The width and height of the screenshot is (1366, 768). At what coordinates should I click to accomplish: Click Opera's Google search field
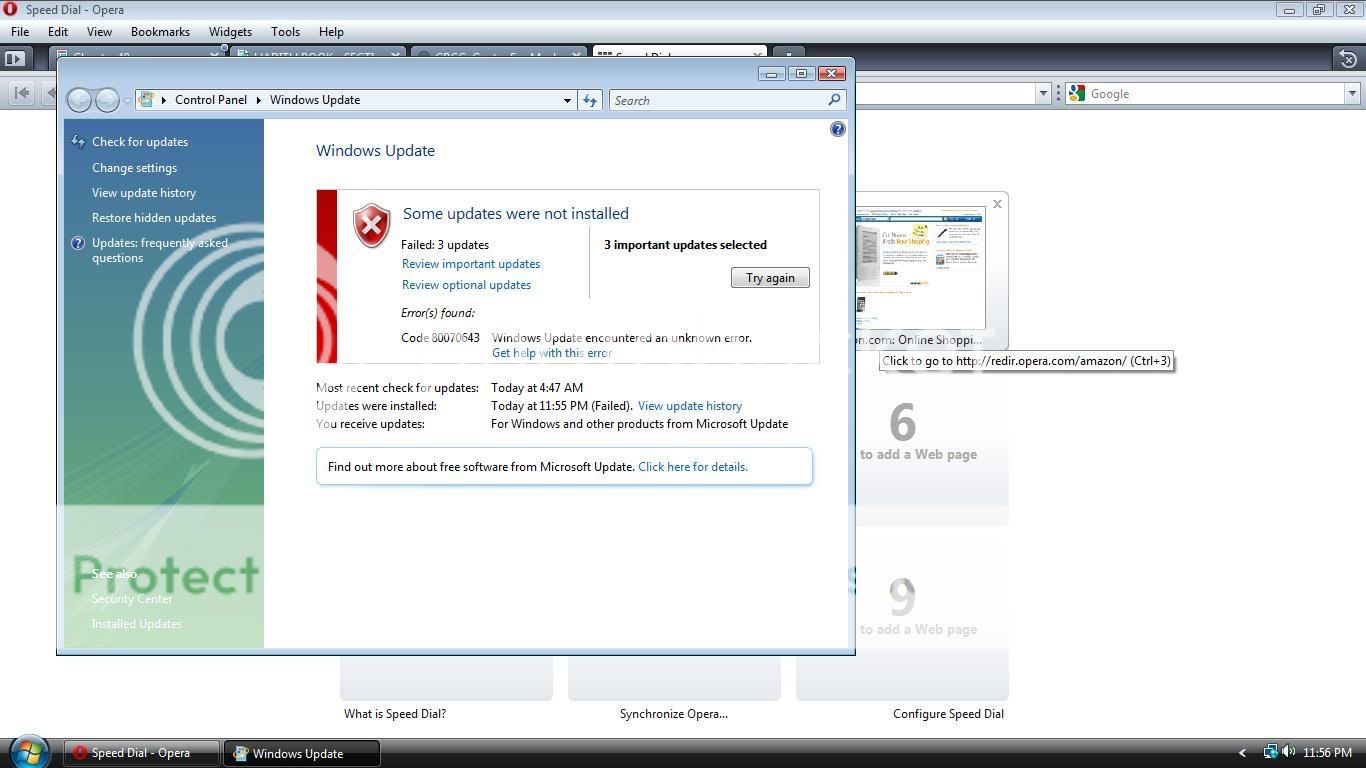pyautogui.click(x=1216, y=93)
